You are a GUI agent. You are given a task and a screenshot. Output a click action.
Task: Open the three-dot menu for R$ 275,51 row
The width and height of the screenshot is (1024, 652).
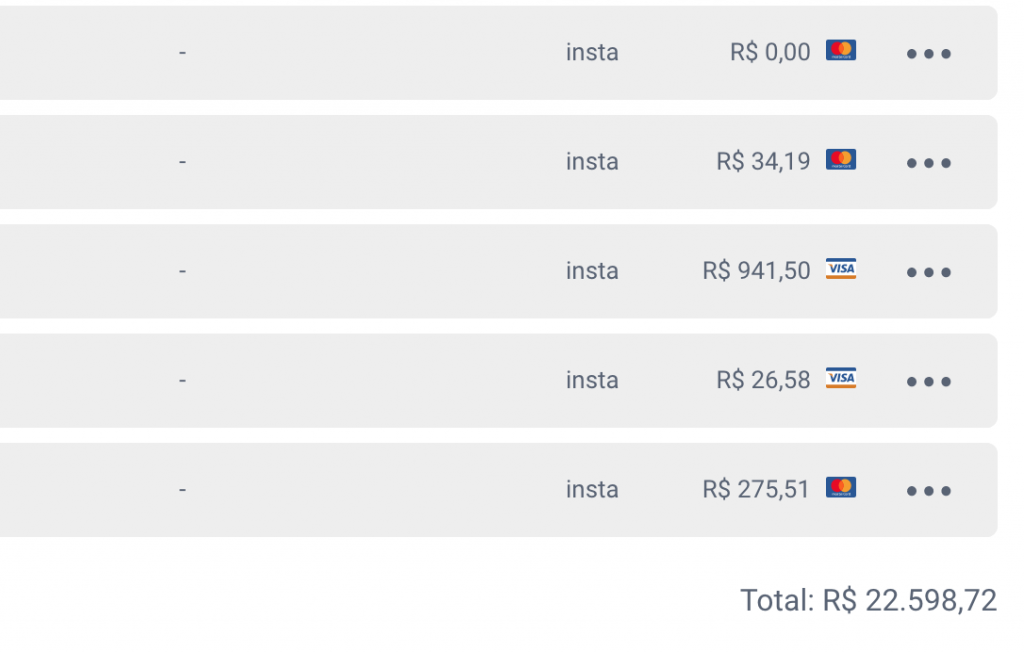(x=929, y=490)
